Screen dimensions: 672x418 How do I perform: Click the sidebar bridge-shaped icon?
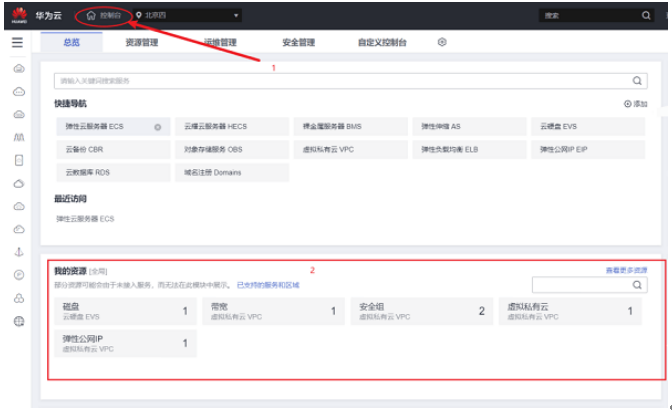point(19,137)
